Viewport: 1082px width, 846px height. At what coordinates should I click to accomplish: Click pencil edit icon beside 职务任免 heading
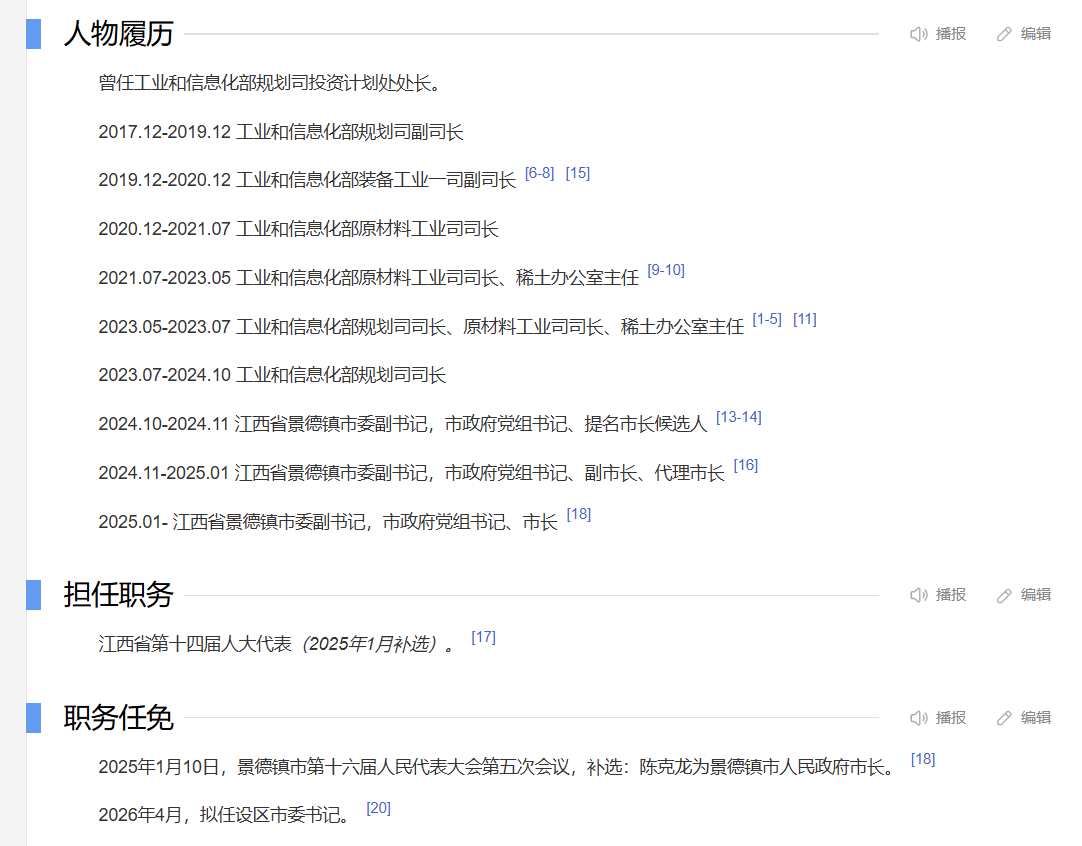pos(1004,718)
